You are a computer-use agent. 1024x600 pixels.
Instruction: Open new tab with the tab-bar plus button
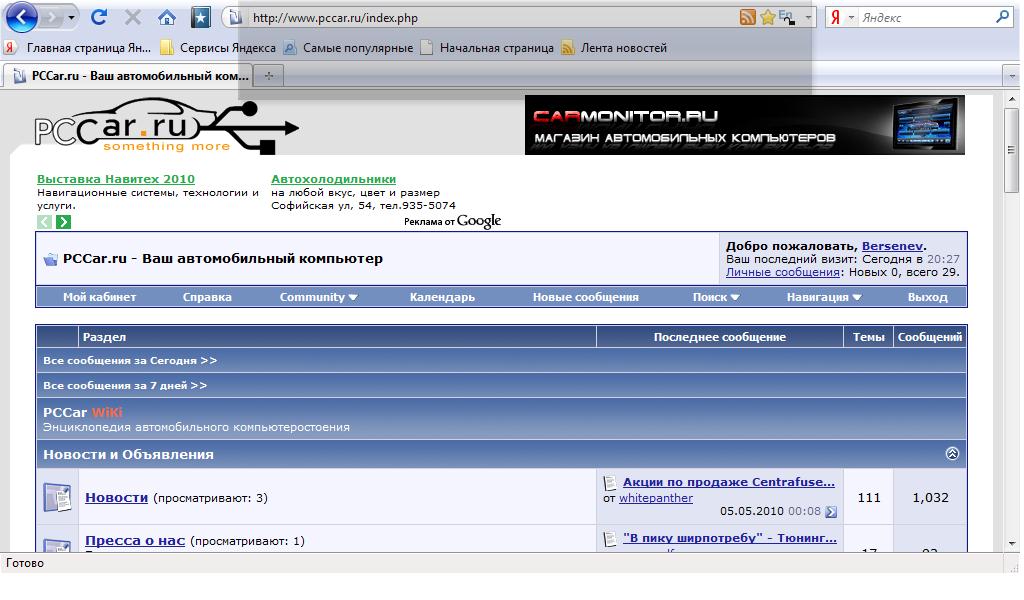pyautogui.click(x=268, y=76)
